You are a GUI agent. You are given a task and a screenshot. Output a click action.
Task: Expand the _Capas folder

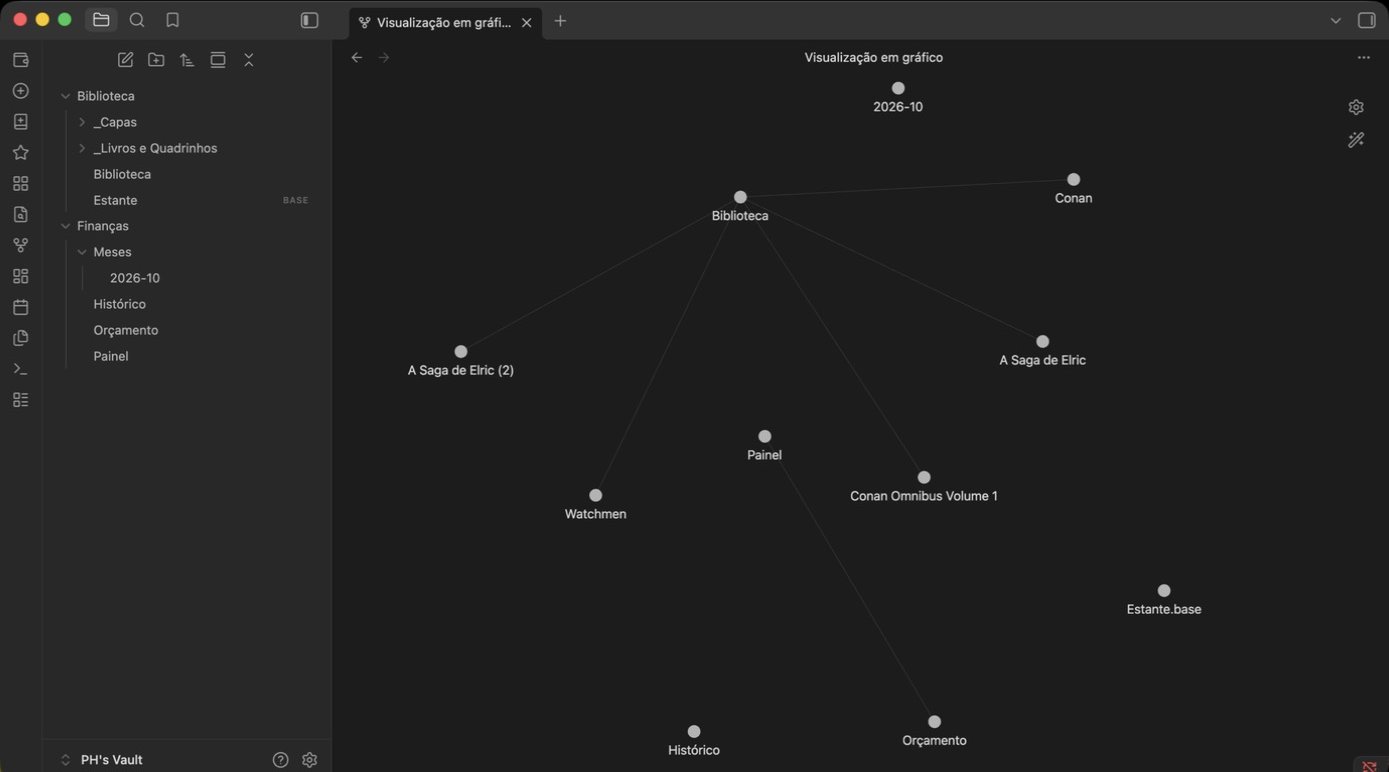point(82,122)
